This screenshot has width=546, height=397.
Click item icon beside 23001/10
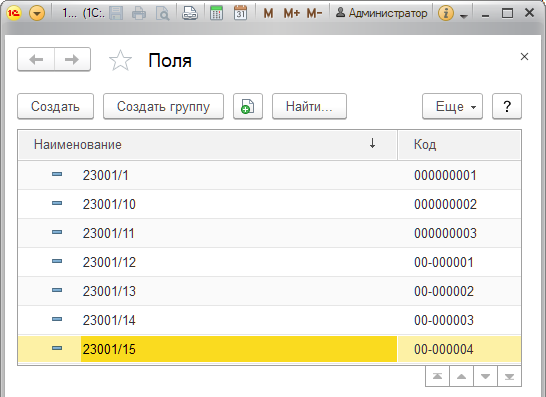57,203
